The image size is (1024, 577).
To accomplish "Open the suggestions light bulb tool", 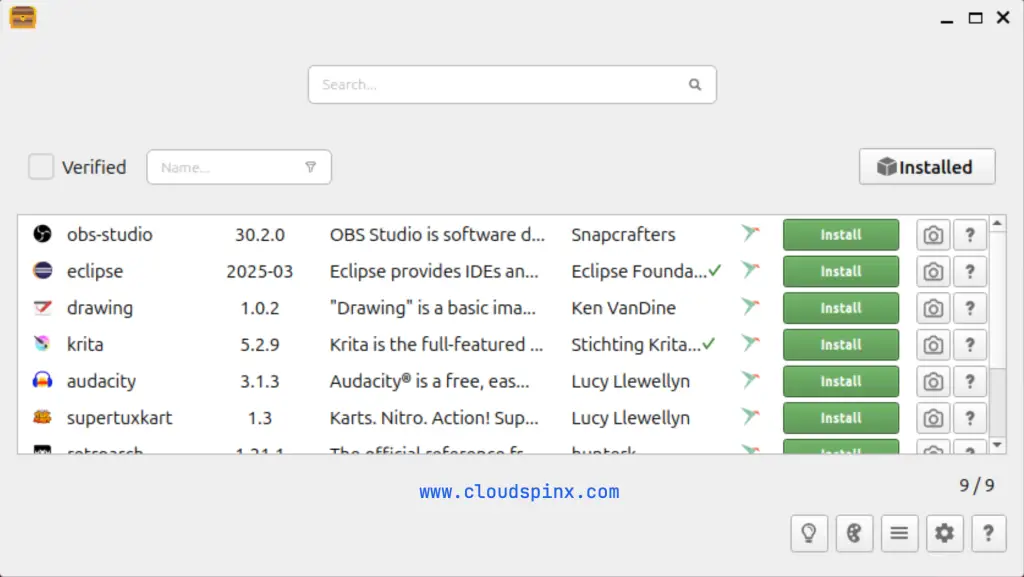I will pos(809,533).
